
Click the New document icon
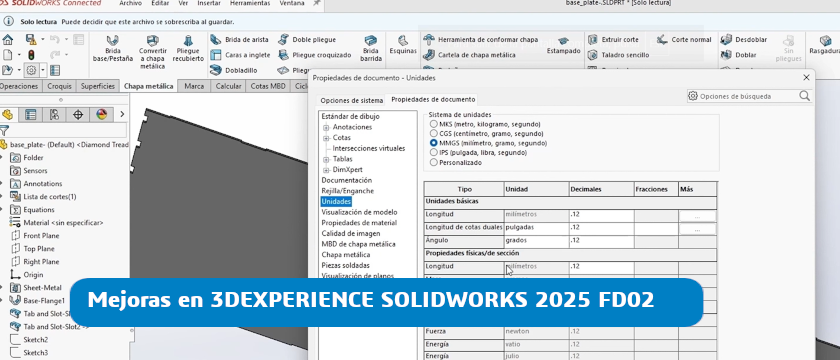[8, 55]
